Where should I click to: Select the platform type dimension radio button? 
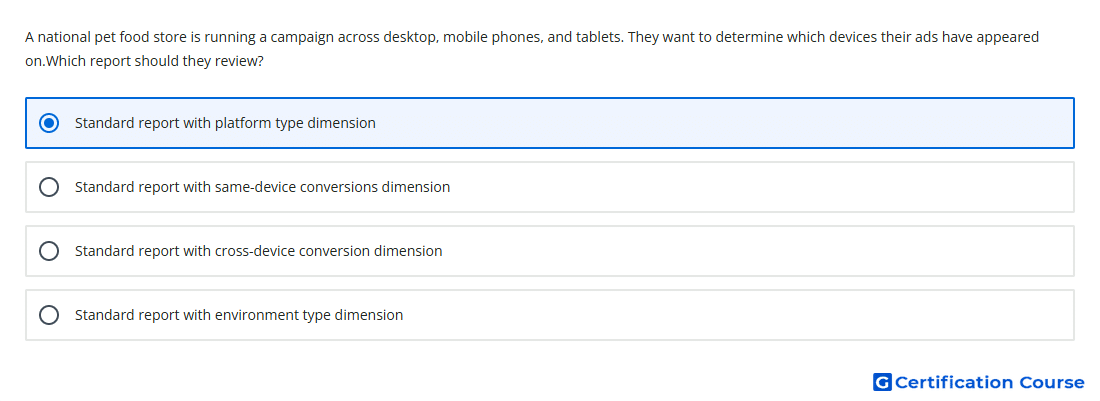coord(49,123)
